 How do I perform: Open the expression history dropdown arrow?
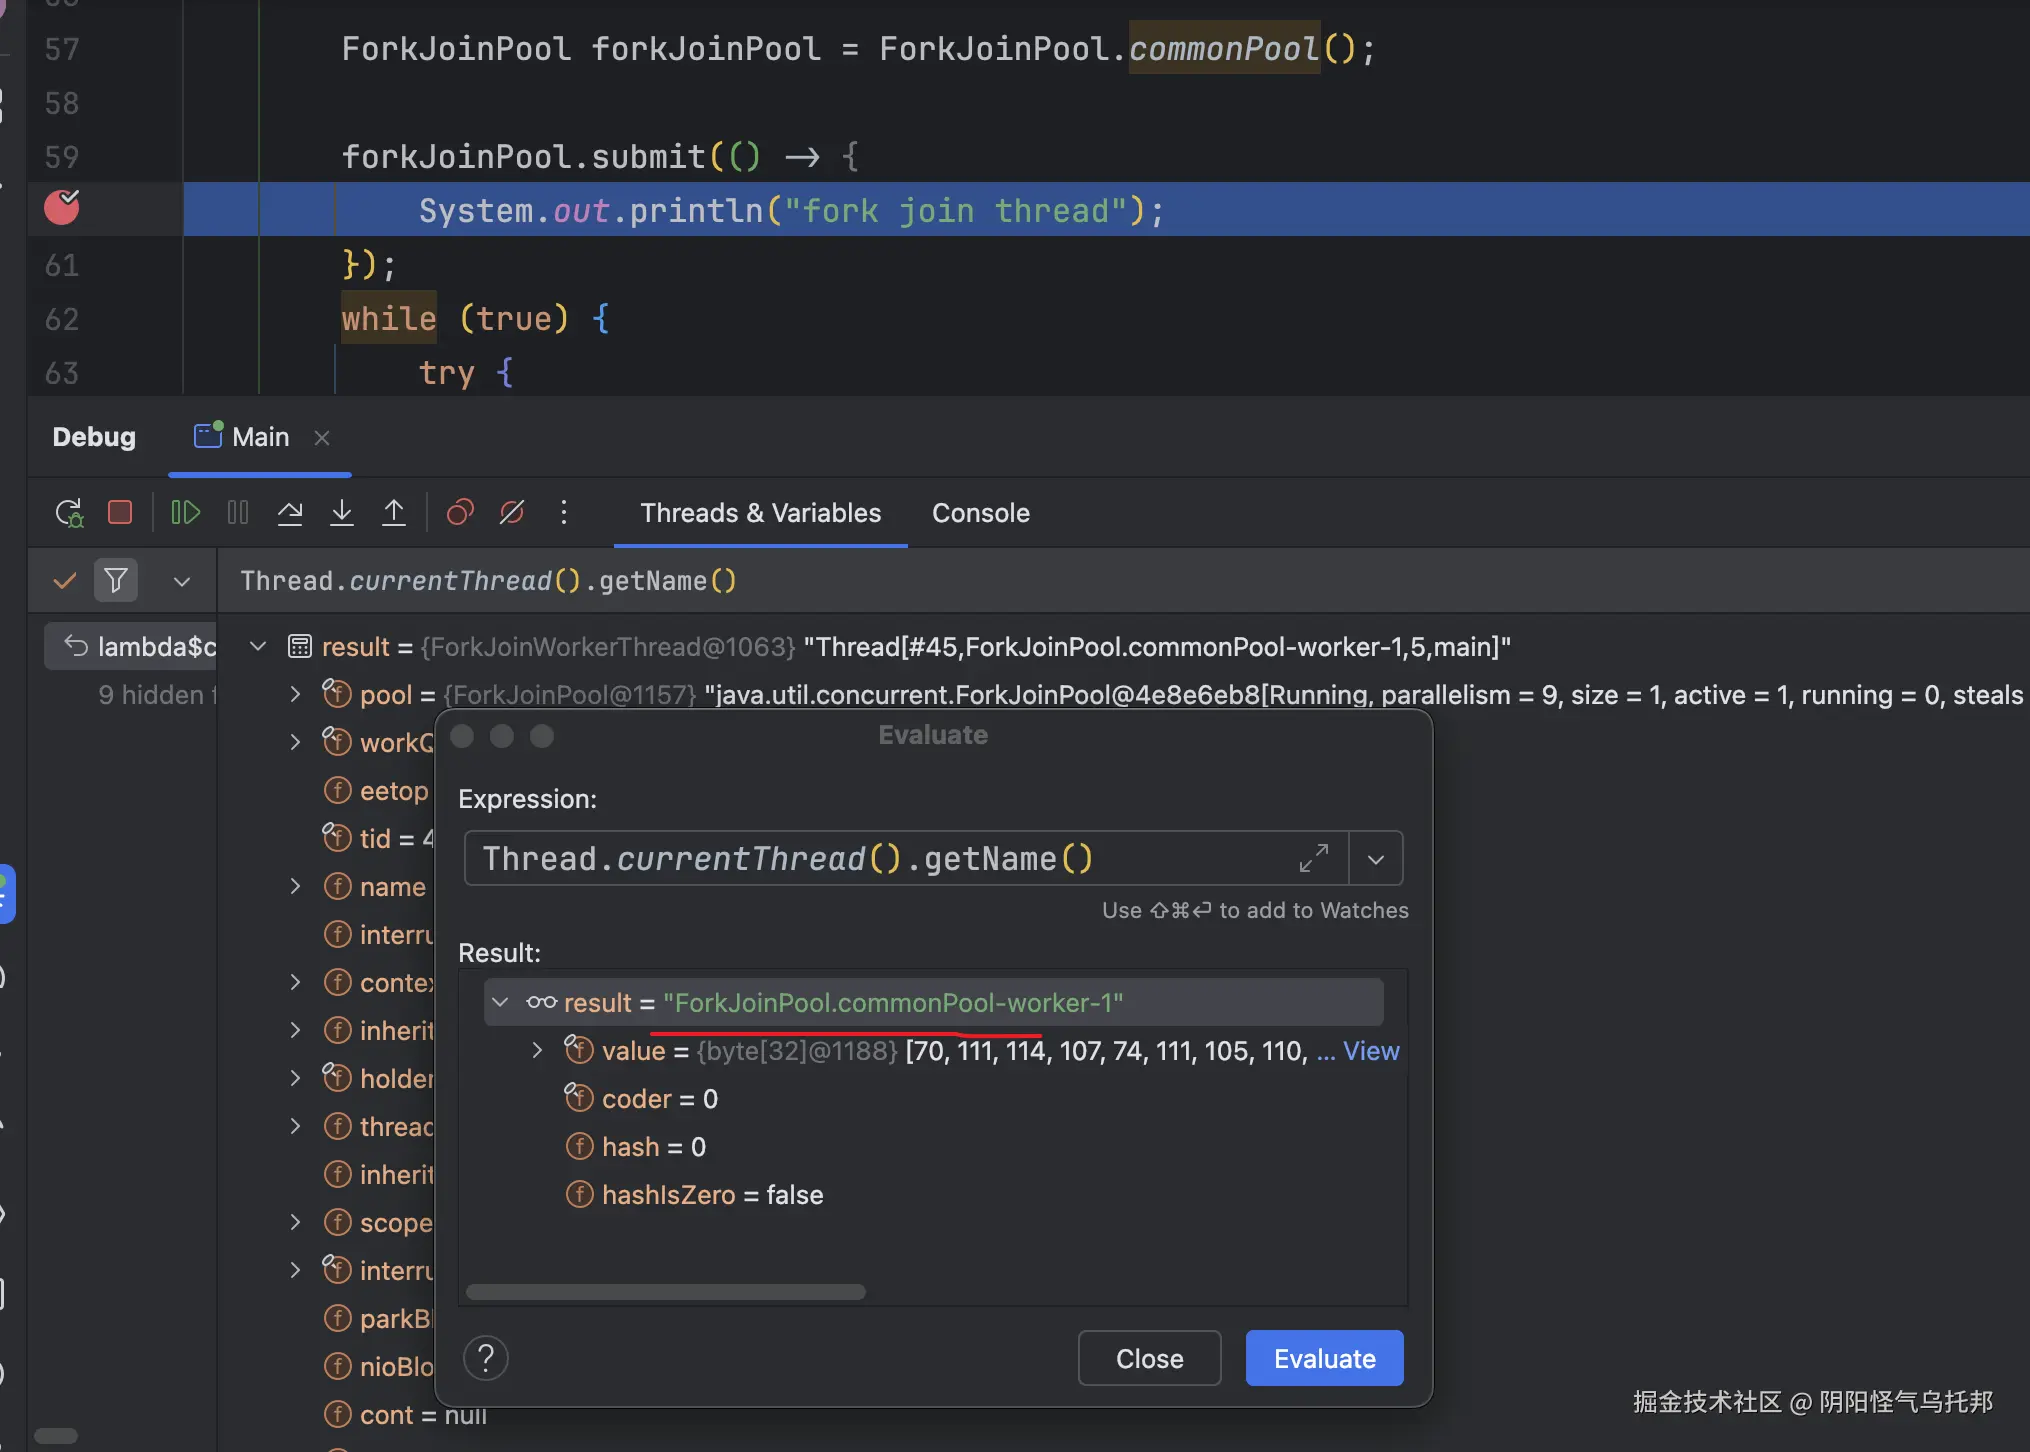[x=1376, y=859]
